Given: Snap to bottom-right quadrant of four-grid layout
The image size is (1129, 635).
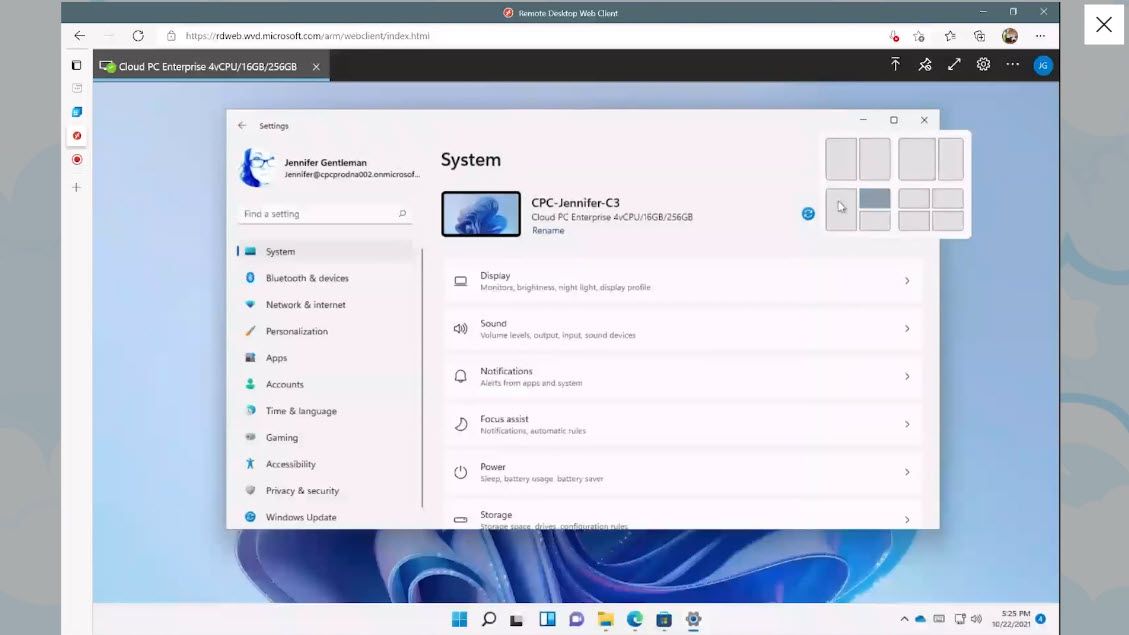Looking at the screenshot, I should coord(948,221).
